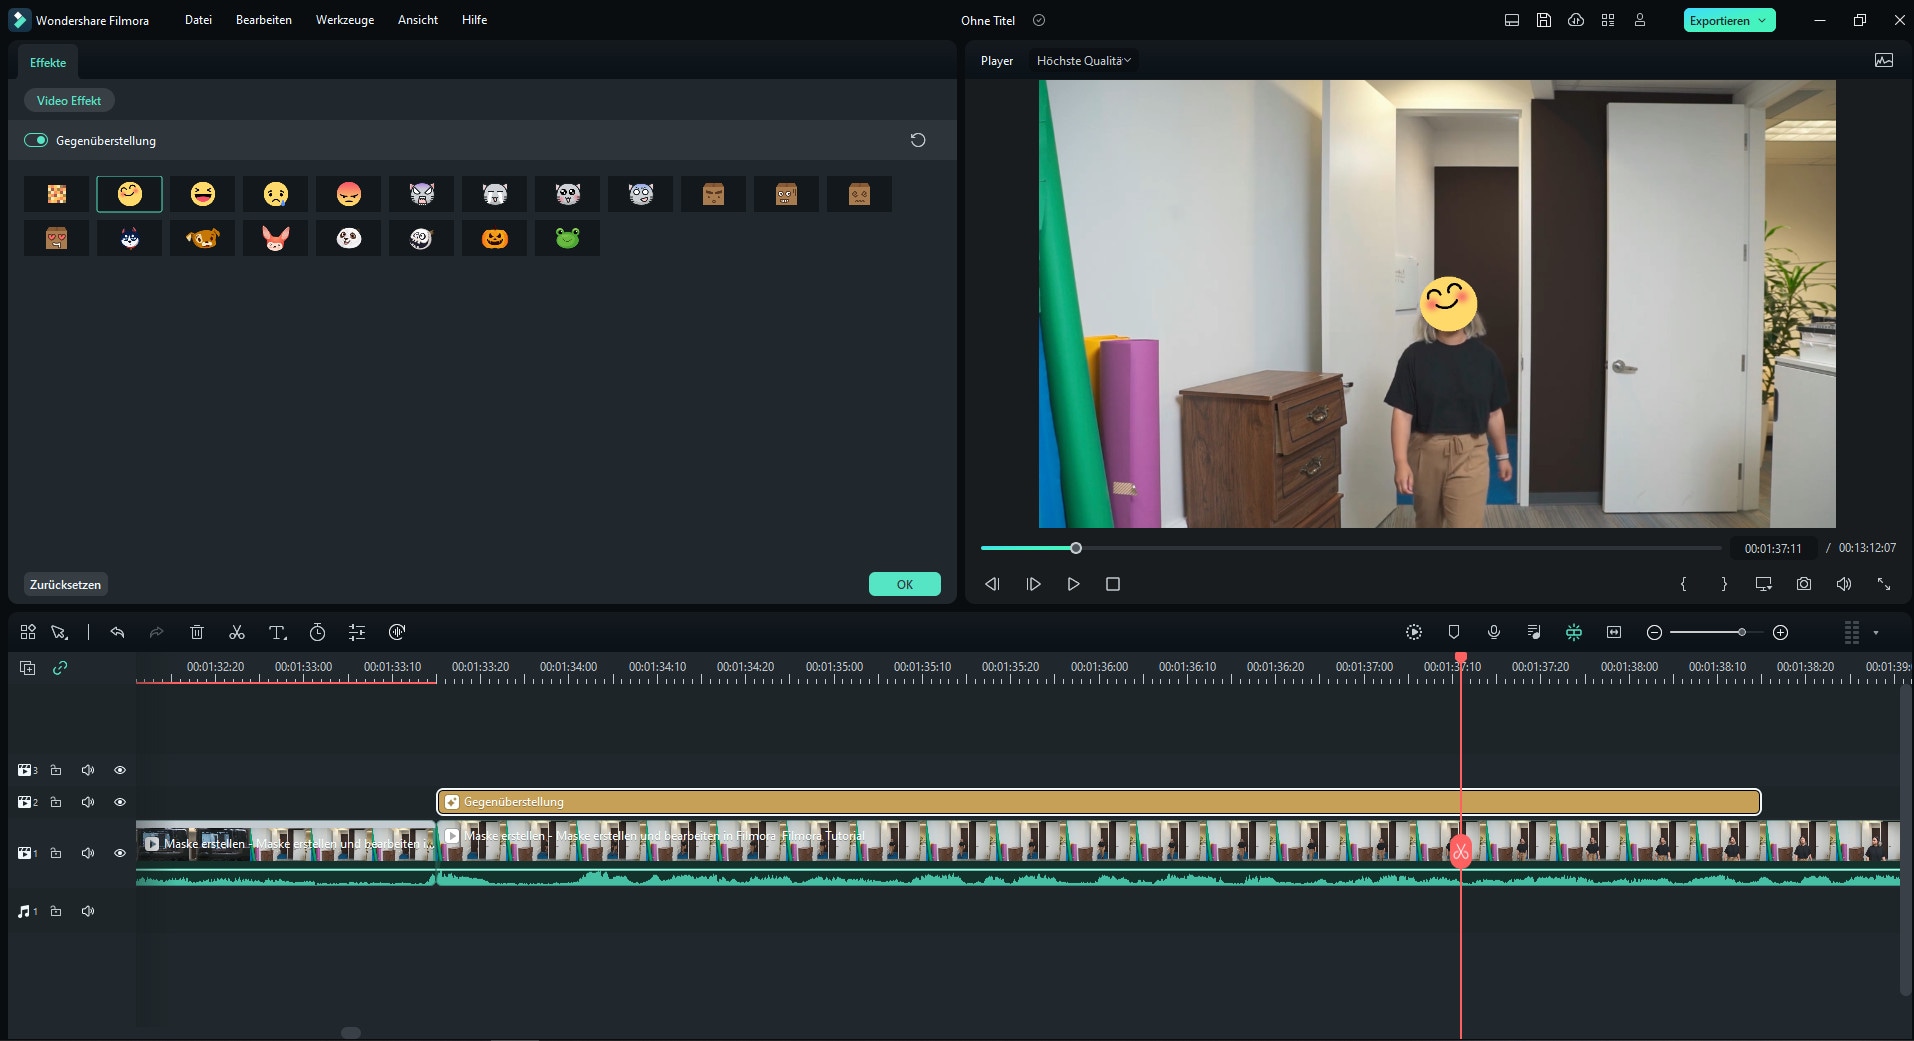This screenshot has height=1041, width=1914.
Task: Click the Zurücksetzen button
Action: (x=65, y=585)
